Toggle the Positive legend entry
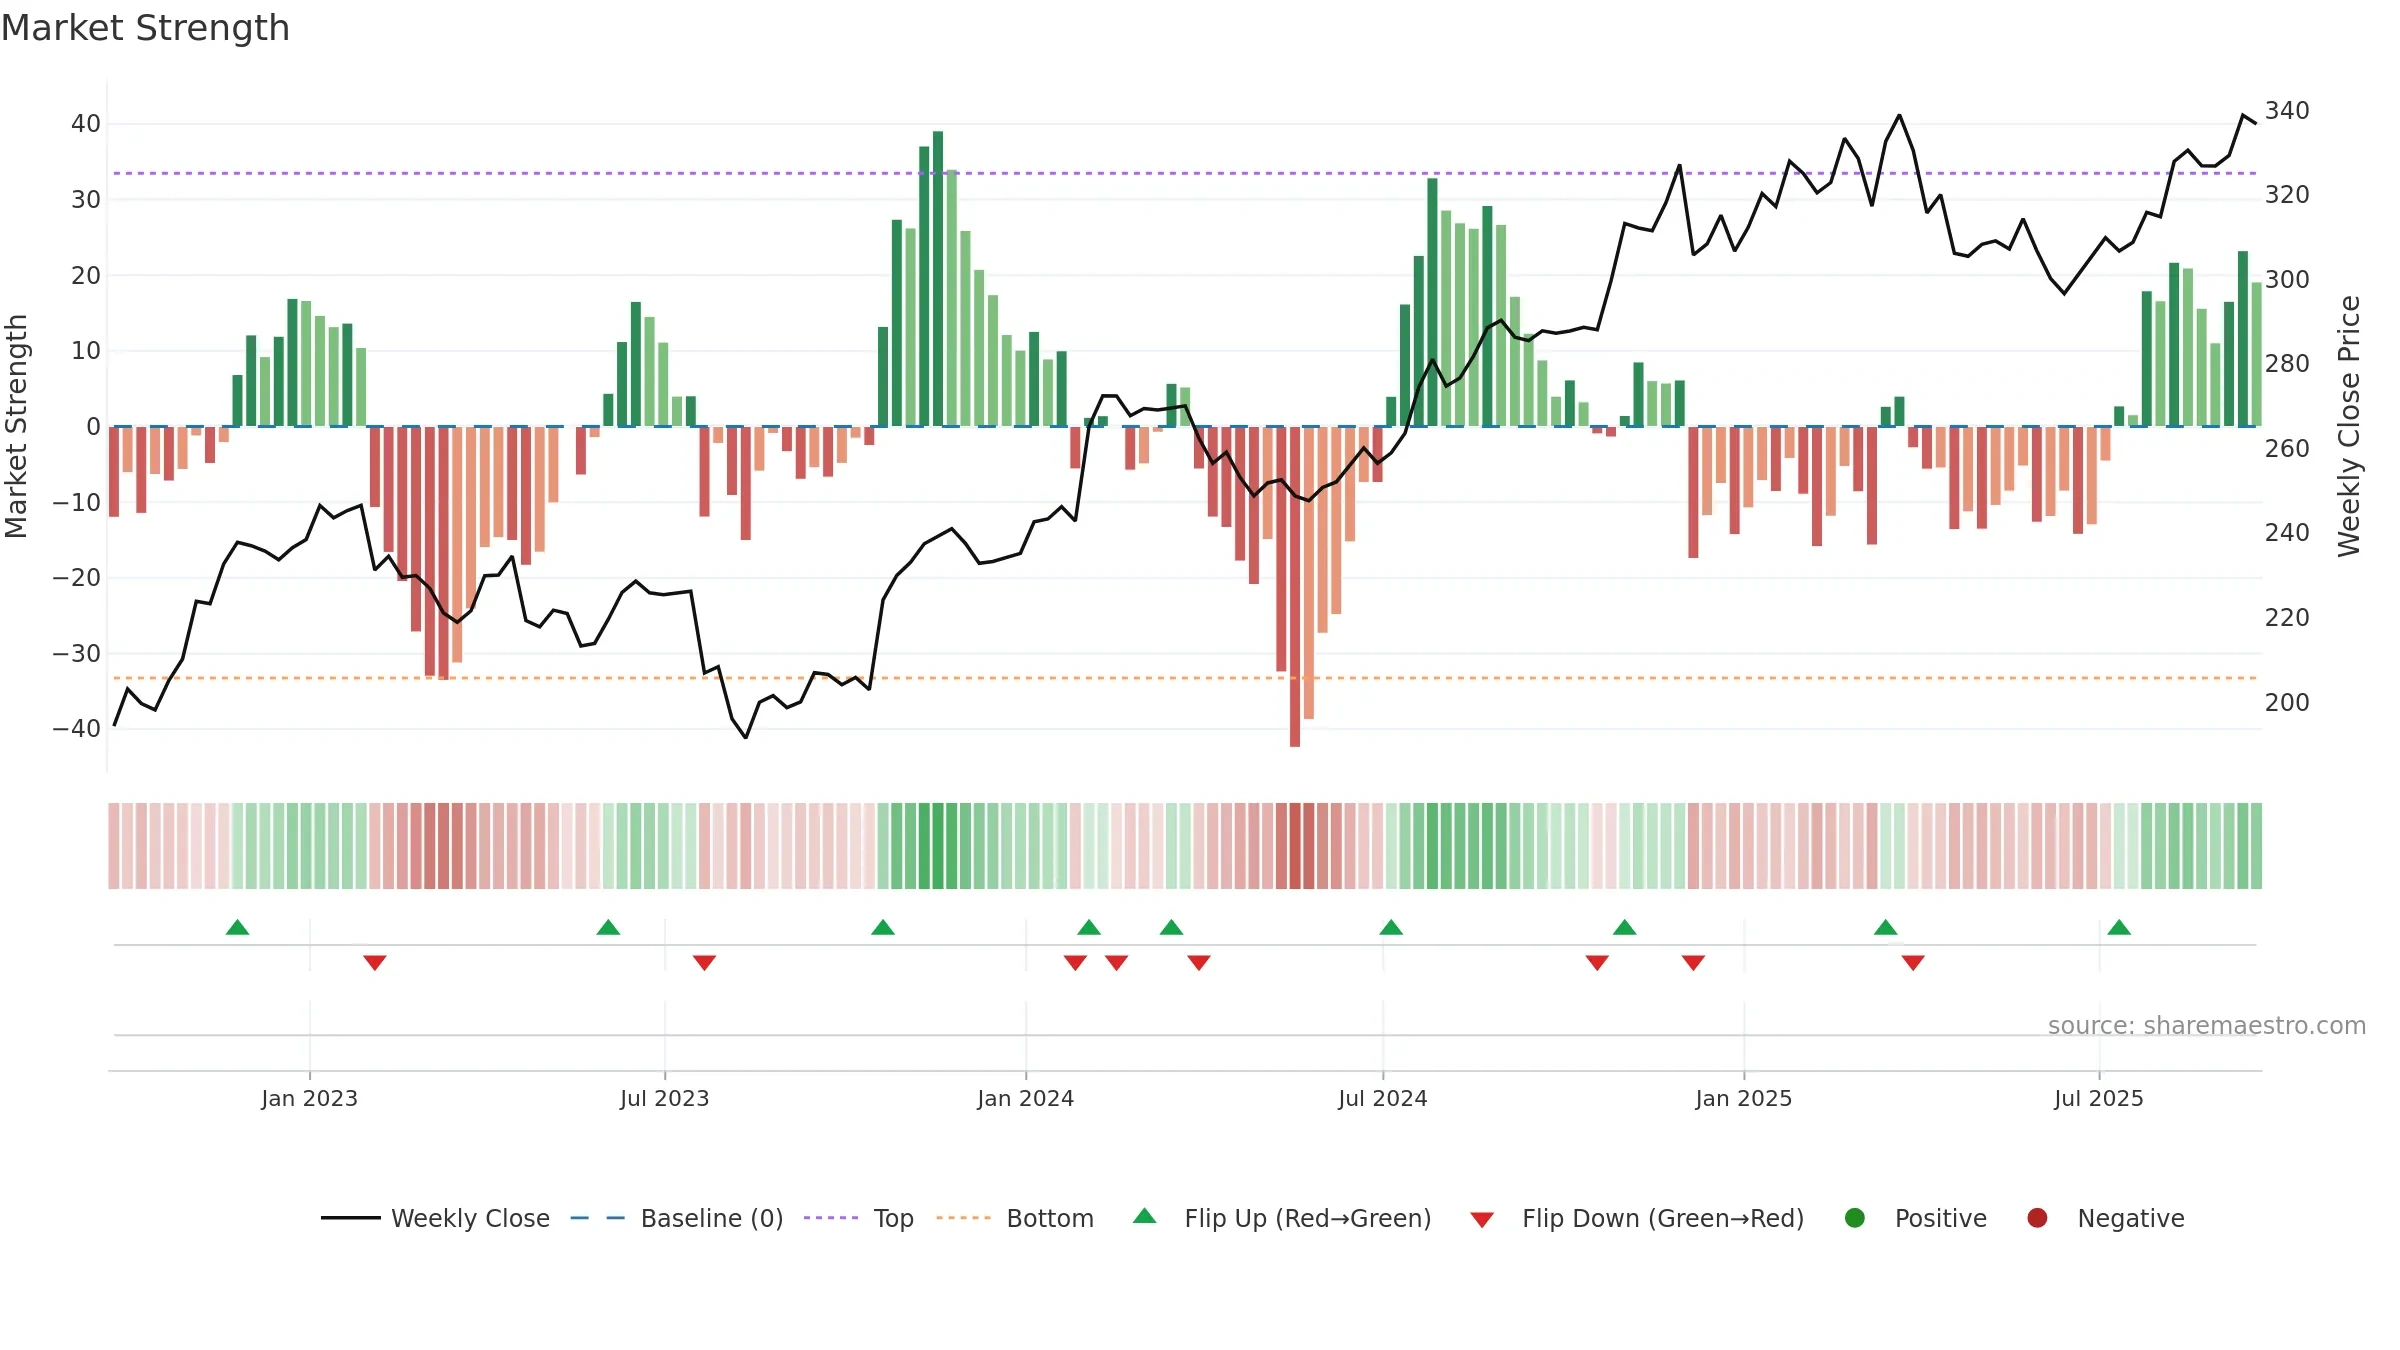The image size is (2400, 1350). [x=1915, y=1218]
